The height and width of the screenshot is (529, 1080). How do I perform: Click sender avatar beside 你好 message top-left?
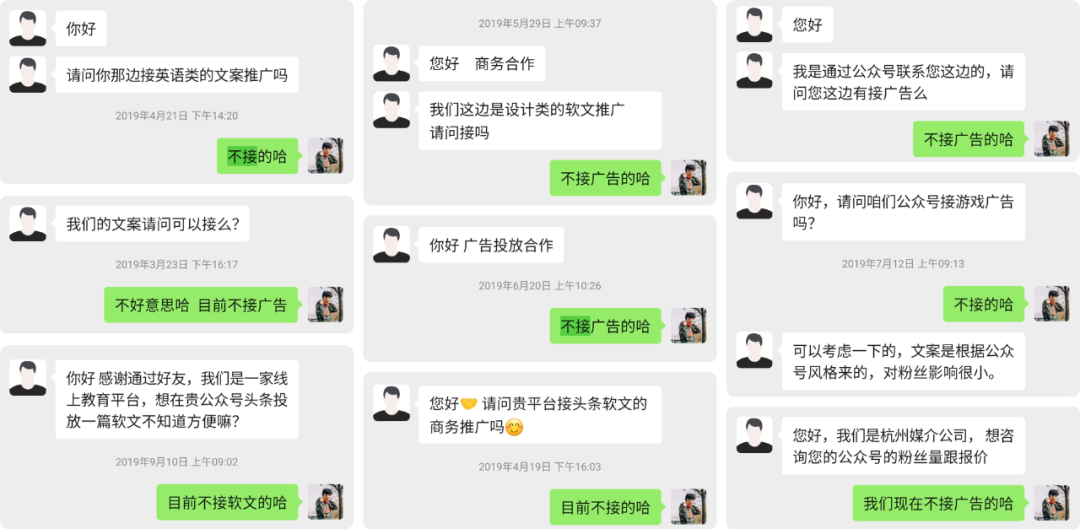coord(28,28)
